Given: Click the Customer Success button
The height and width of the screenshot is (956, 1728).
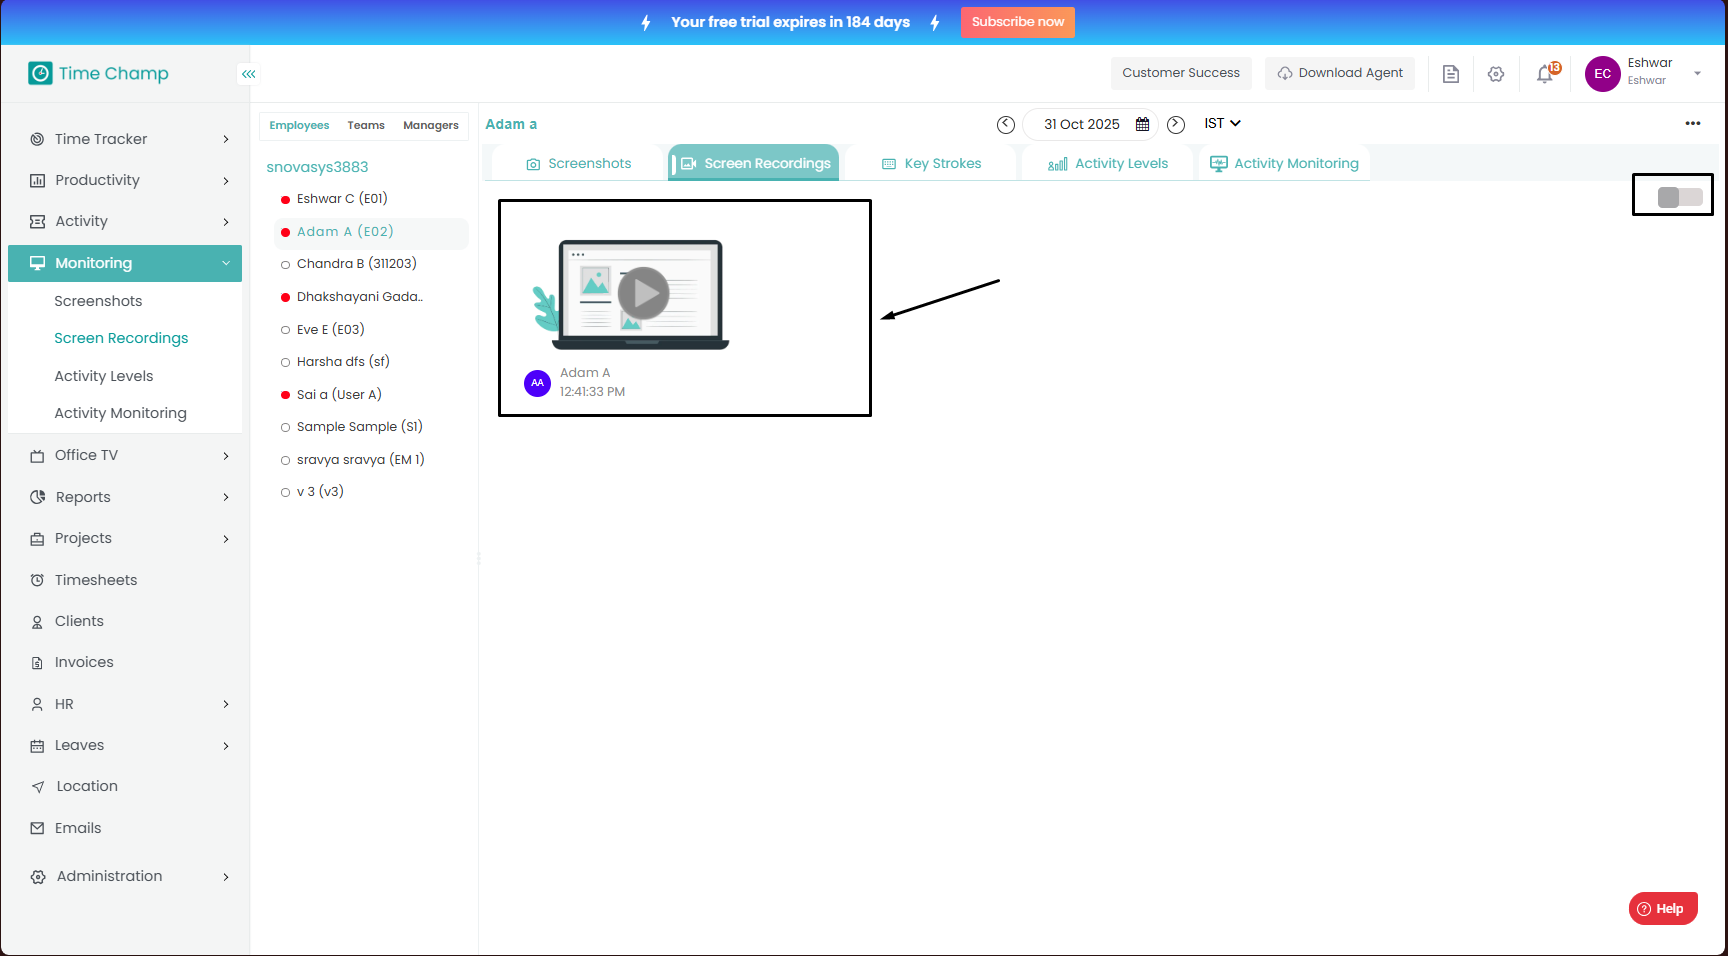Looking at the screenshot, I should (1181, 73).
